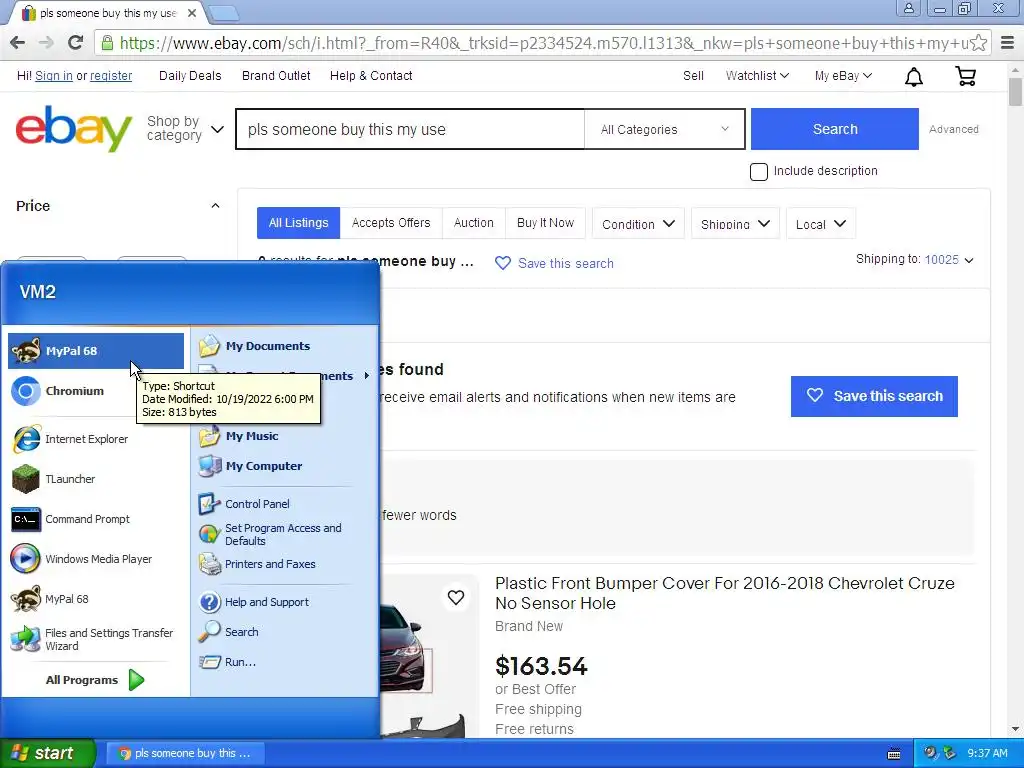Launch Chromium from Start menu

[96, 391]
